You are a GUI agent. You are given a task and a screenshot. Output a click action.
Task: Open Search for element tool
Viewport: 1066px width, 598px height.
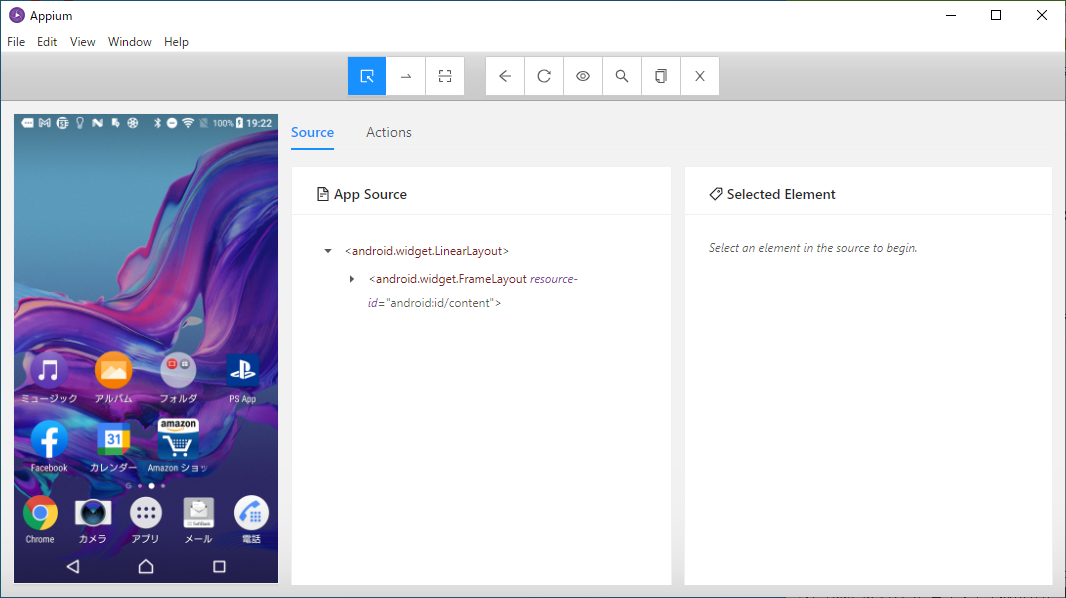pyautogui.click(x=621, y=76)
